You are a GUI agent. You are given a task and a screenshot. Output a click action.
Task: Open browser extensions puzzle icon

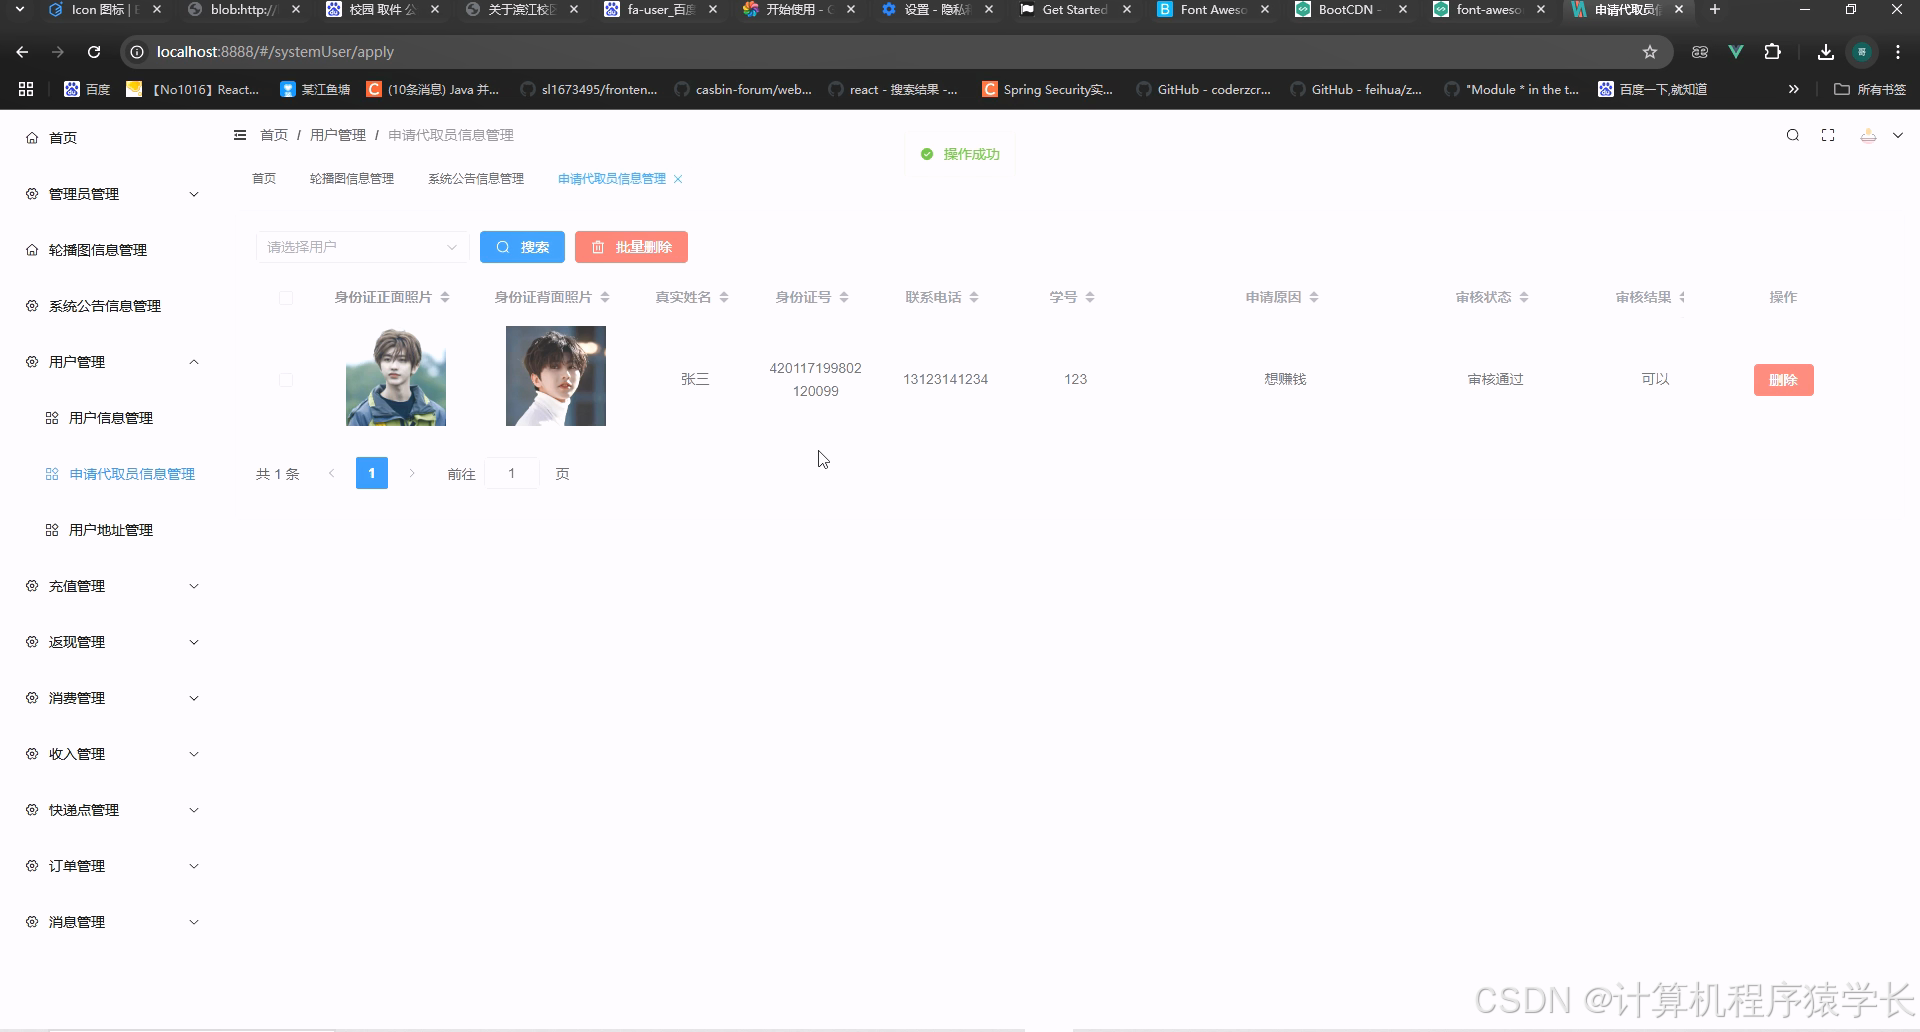tap(1773, 52)
